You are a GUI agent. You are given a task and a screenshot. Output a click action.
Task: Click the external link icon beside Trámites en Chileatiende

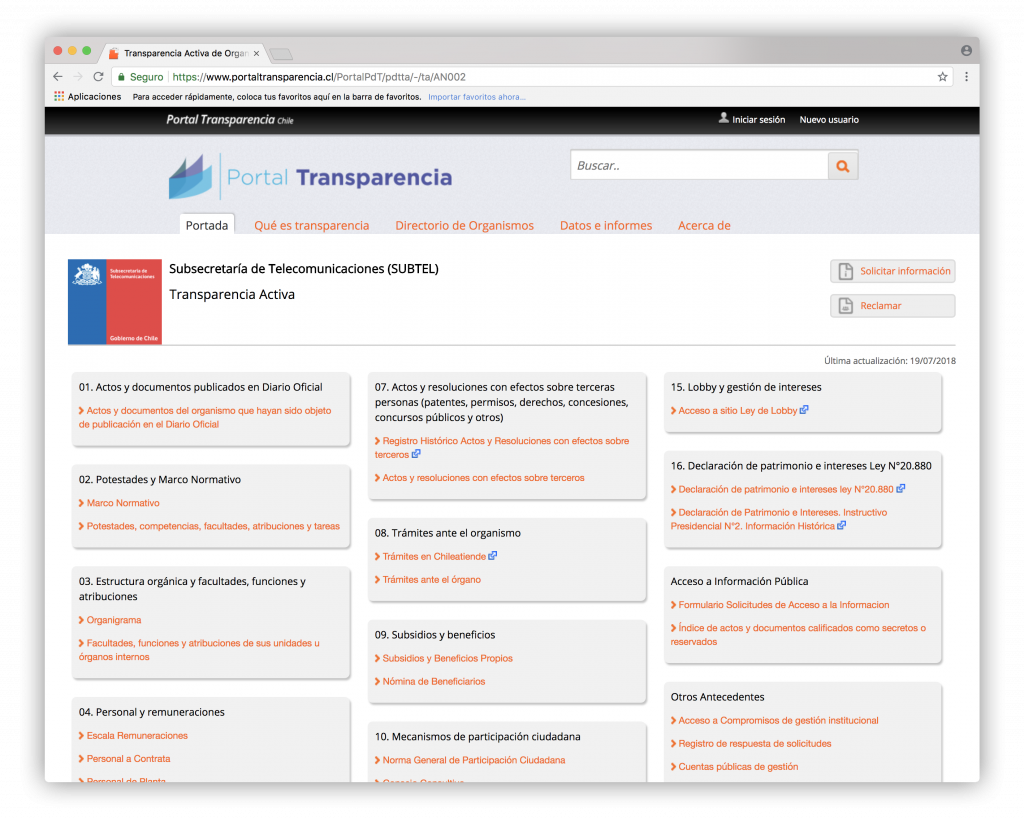(x=492, y=556)
